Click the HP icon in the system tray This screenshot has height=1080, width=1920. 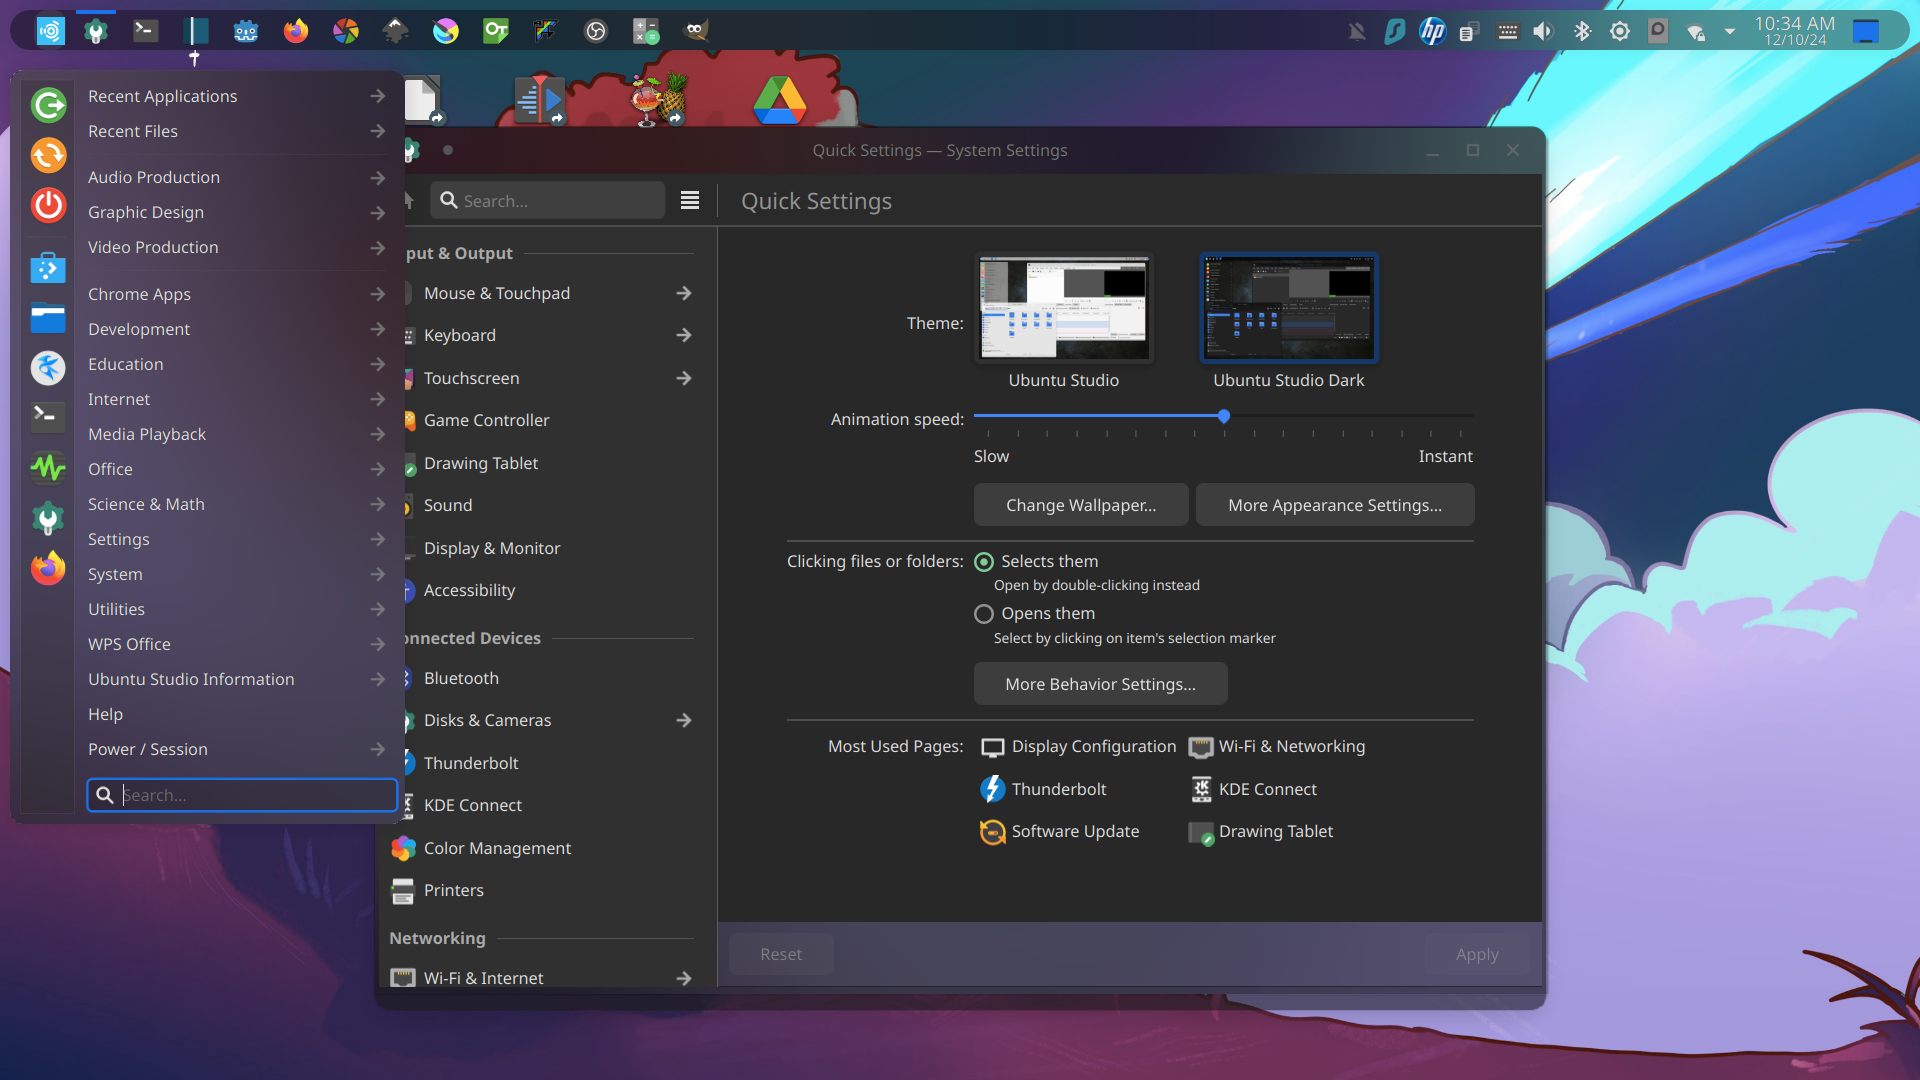(x=1432, y=31)
